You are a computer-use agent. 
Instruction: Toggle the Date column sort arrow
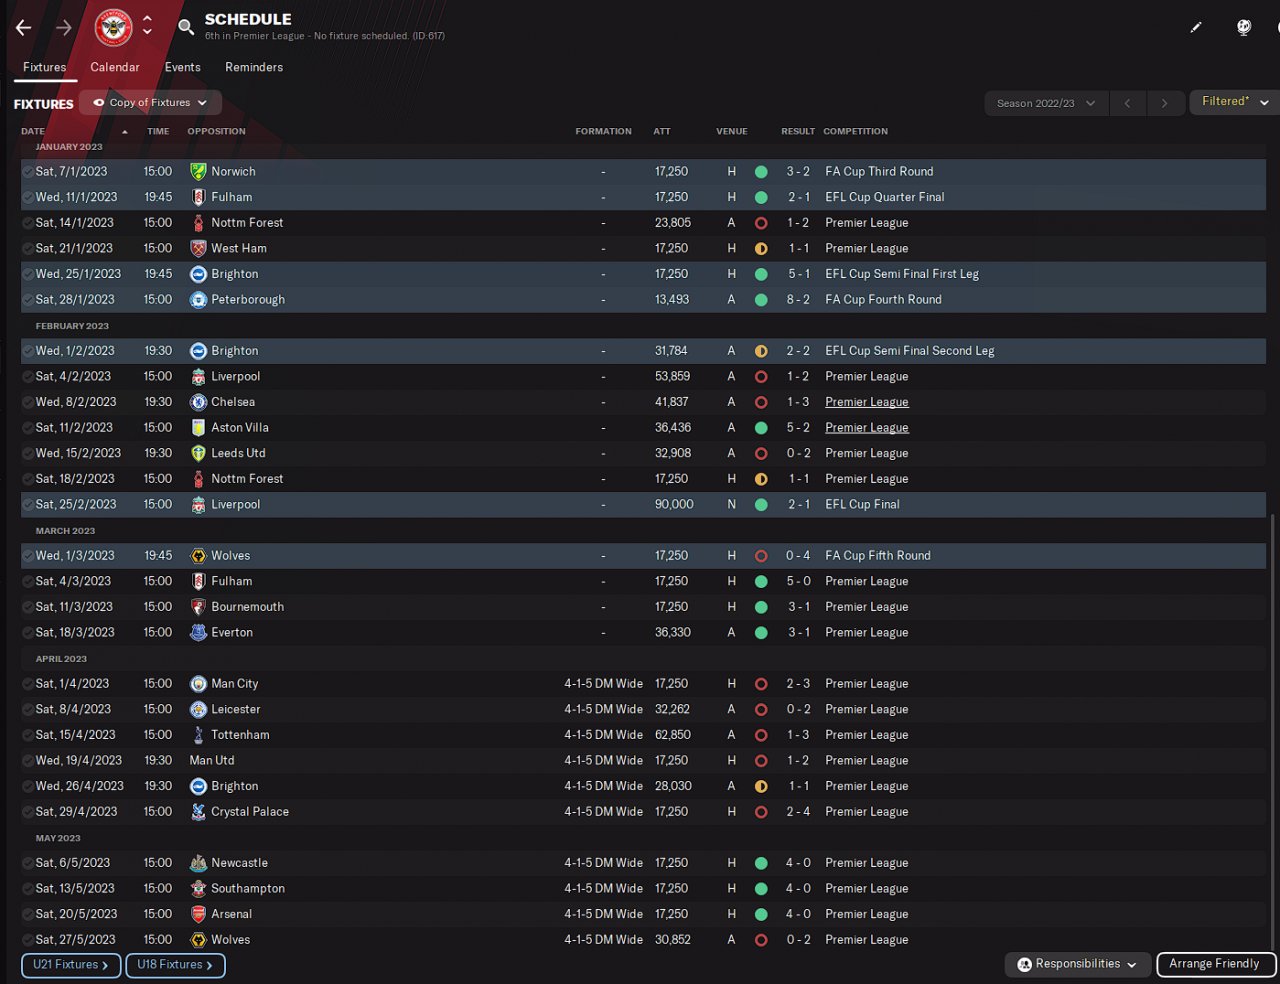[124, 132]
